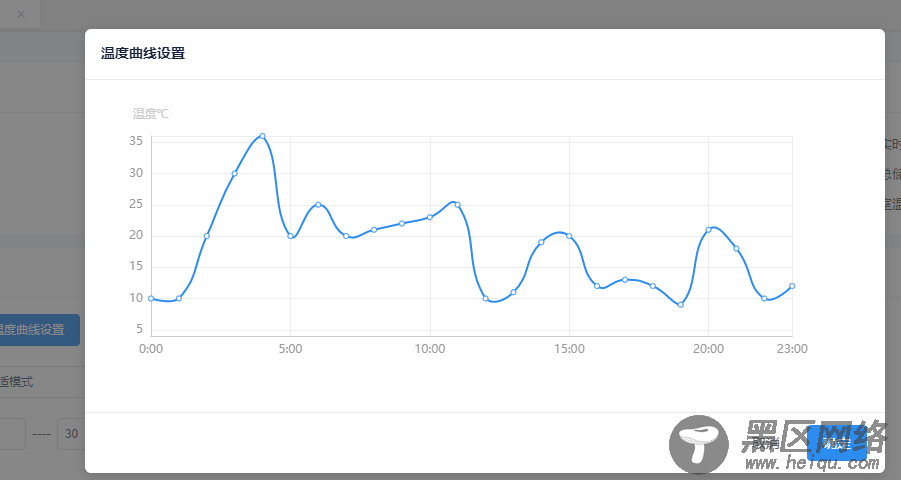Select the 2:00 data point at 20°C
The width and height of the screenshot is (901, 480).
coord(207,236)
